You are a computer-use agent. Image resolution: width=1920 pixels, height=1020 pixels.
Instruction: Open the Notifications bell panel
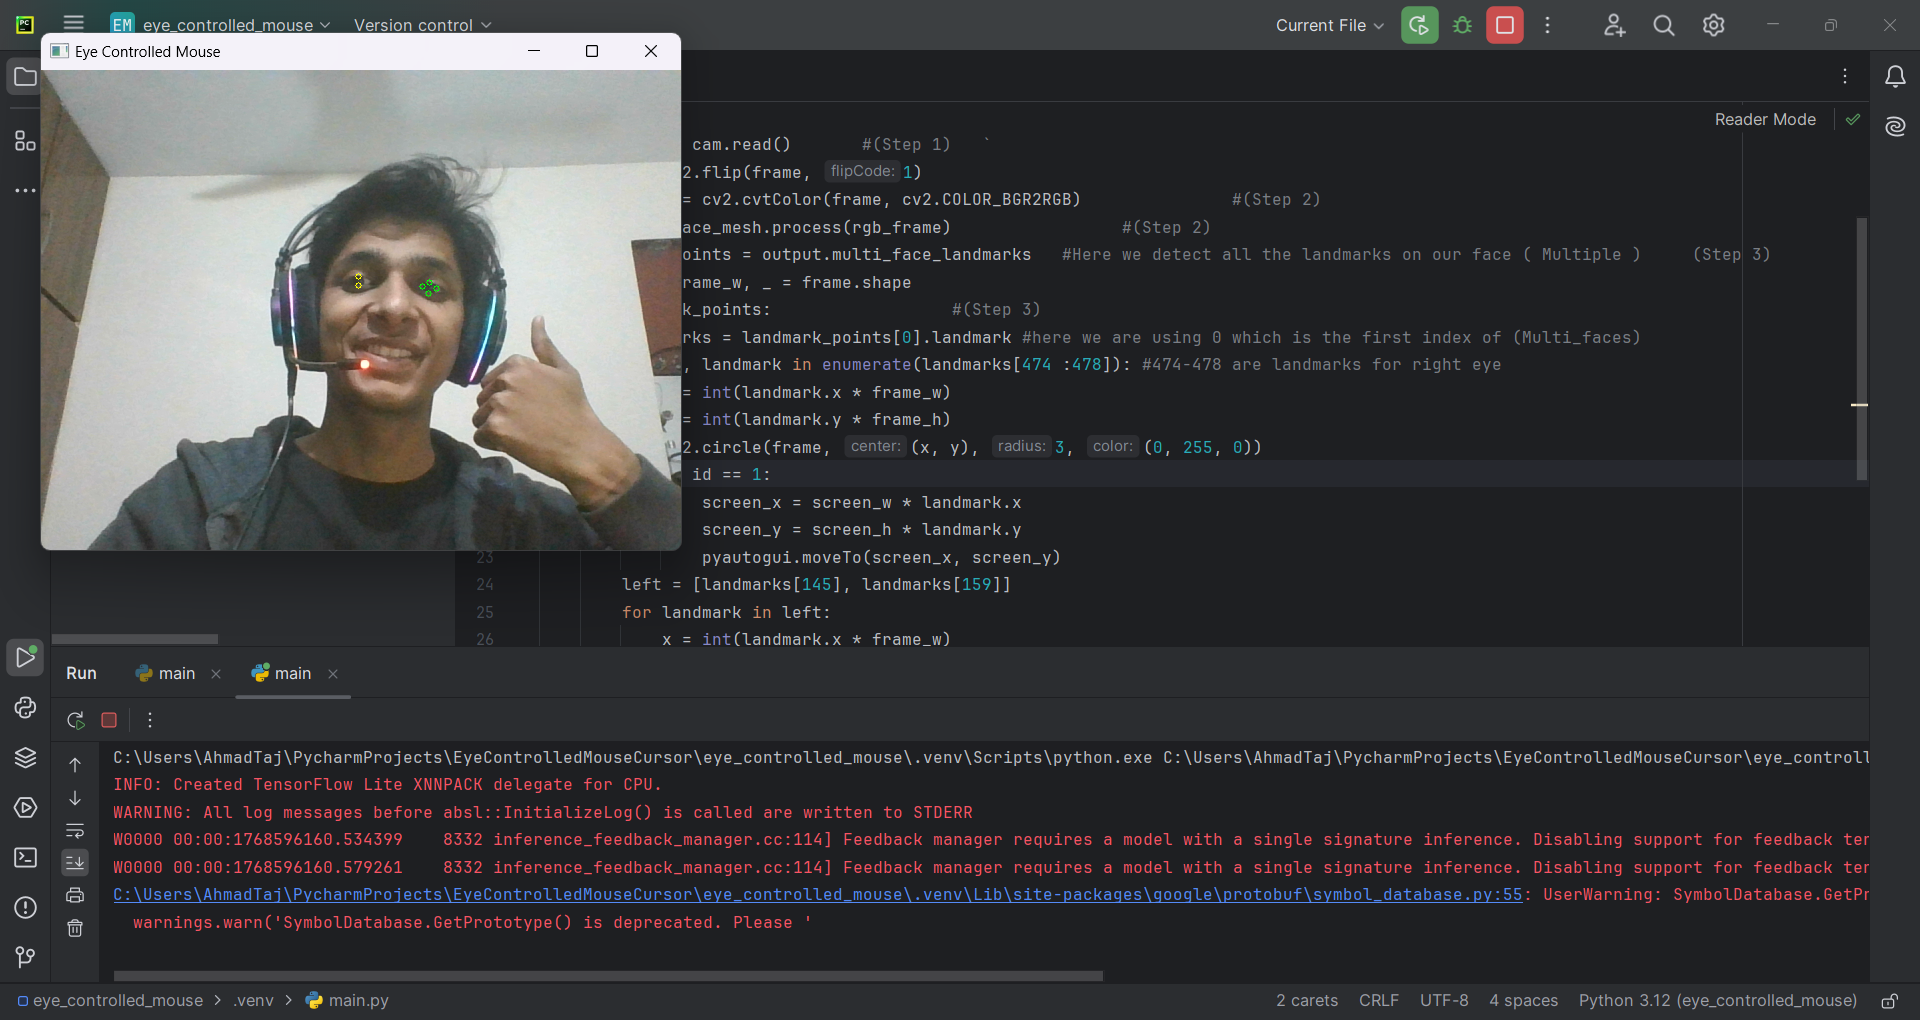pos(1895,77)
